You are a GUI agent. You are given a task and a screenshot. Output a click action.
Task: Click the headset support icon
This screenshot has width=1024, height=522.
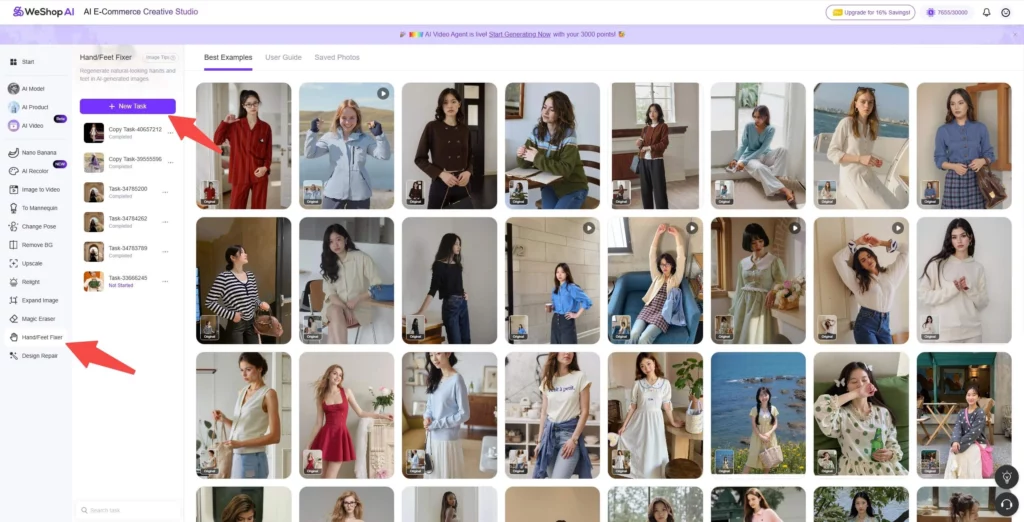click(x=1006, y=502)
